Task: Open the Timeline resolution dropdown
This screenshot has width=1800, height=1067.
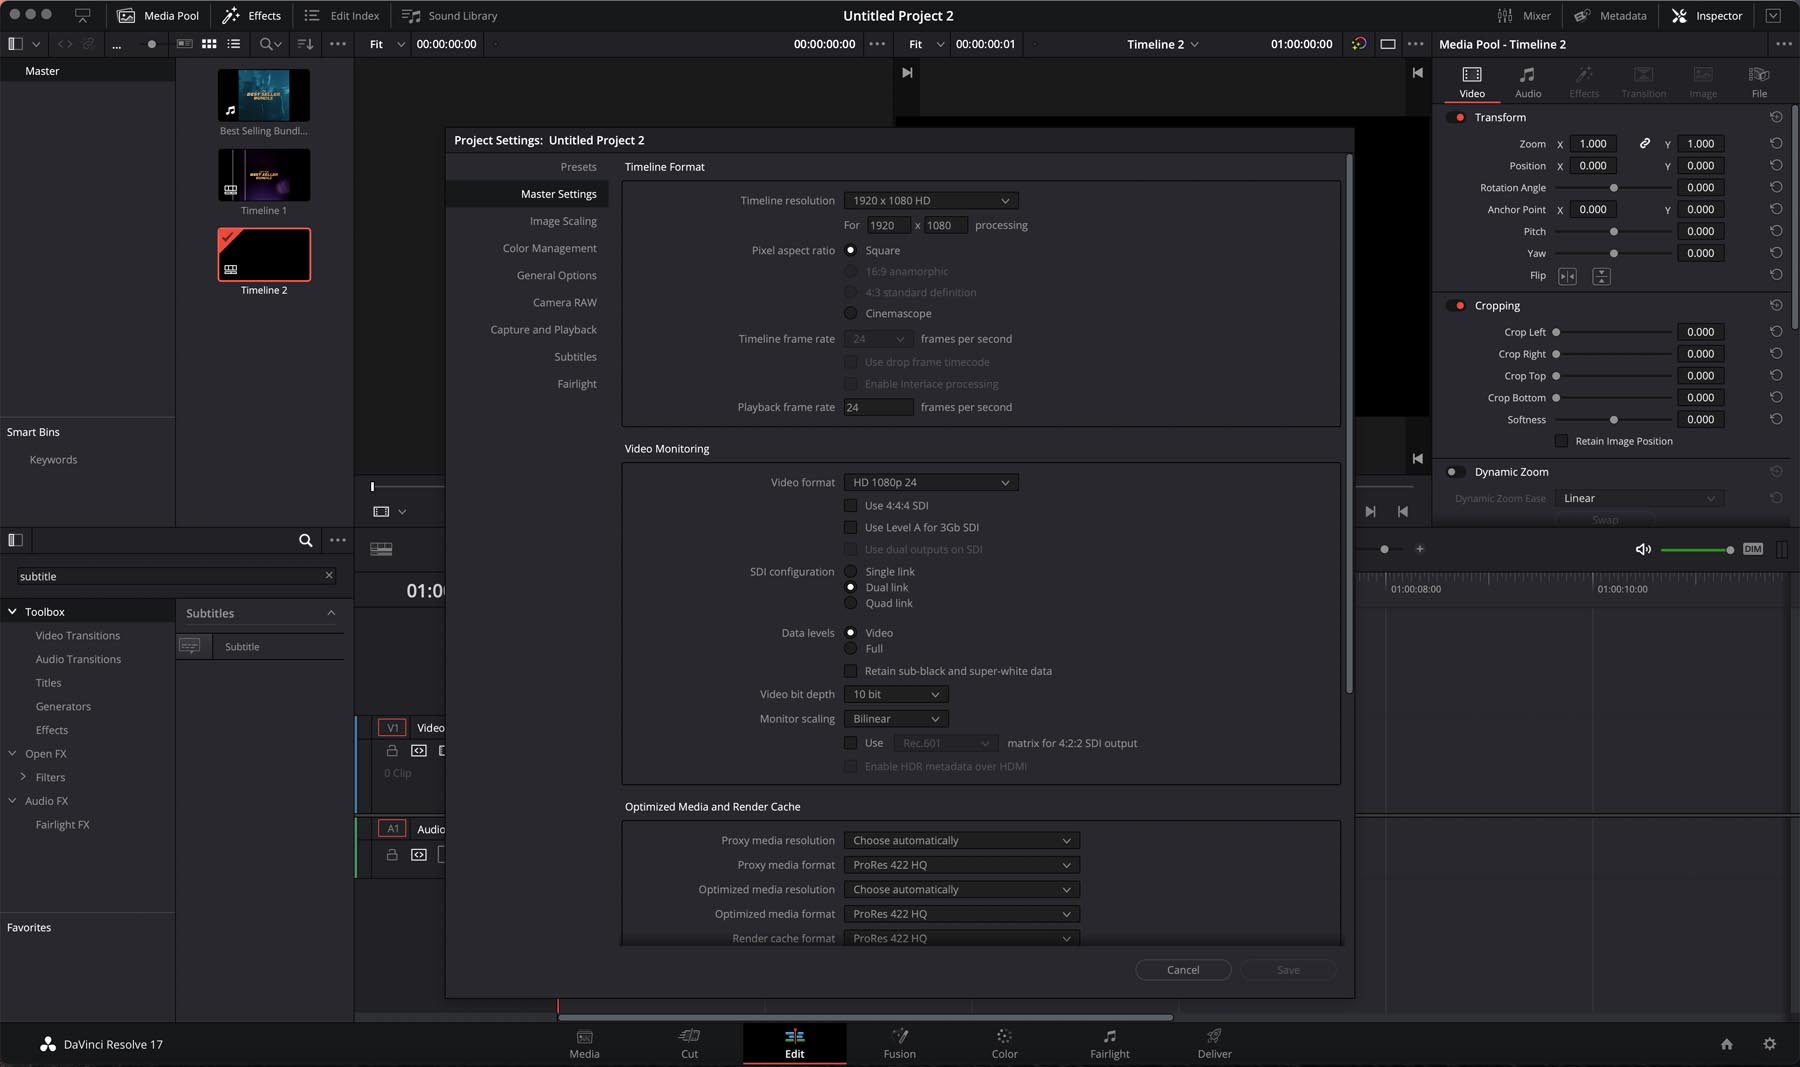Action: pyautogui.click(x=930, y=200)
